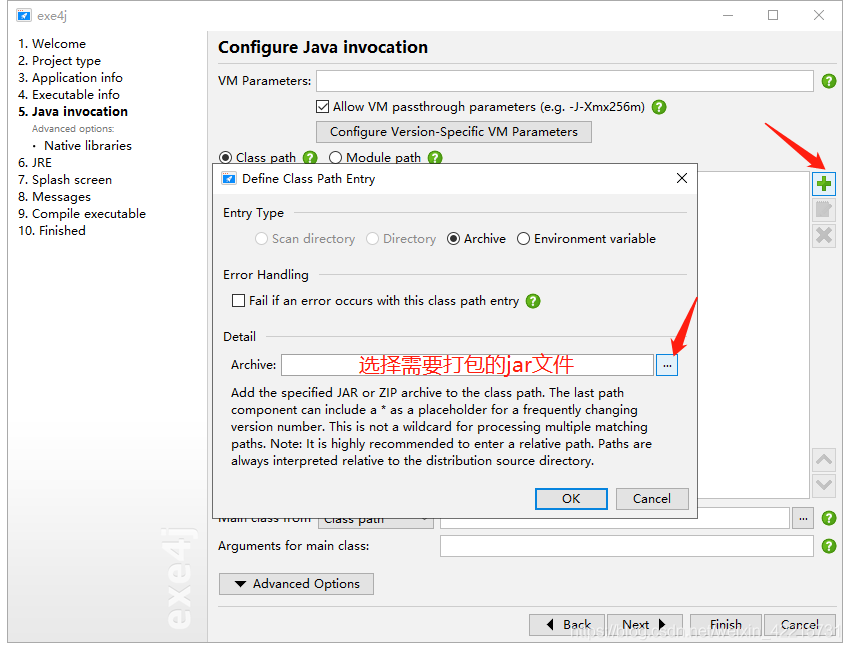Open help for VM passthrough parameters
The width and height of the screenshot is (850, 650).
tap(659, 107)
